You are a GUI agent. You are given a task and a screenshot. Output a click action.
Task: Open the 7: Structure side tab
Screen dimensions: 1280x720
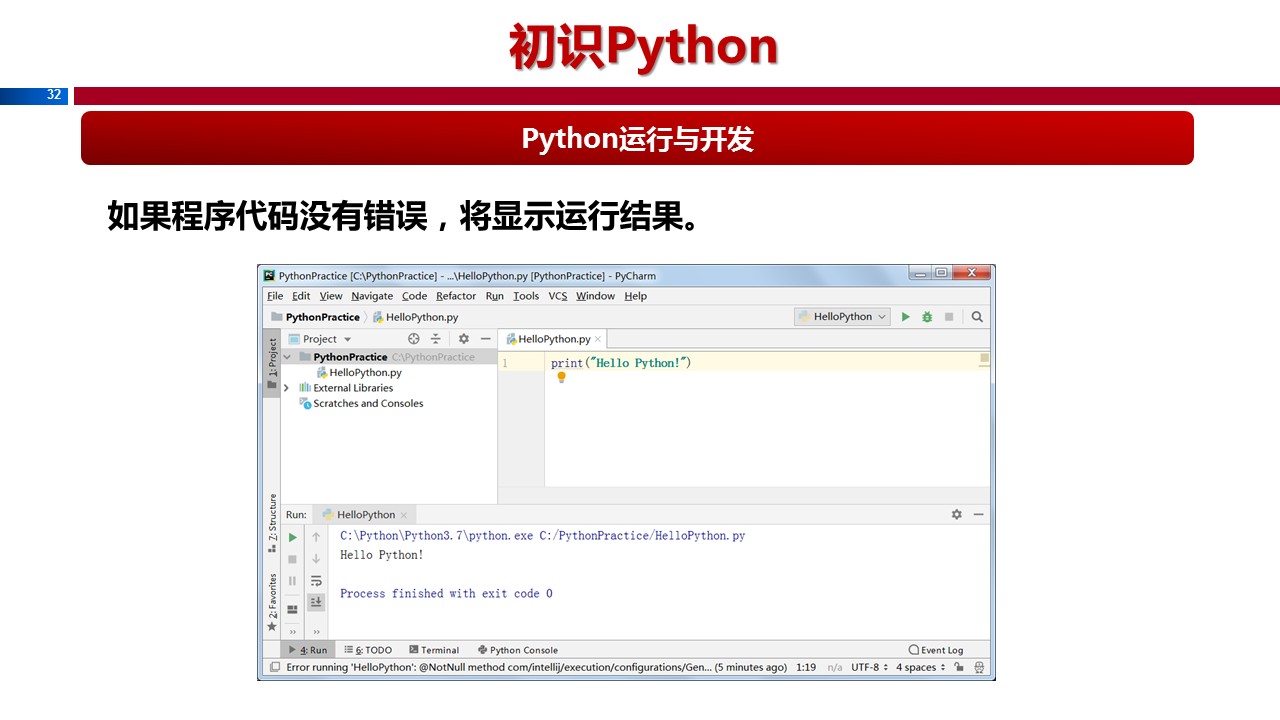[272, 523]
